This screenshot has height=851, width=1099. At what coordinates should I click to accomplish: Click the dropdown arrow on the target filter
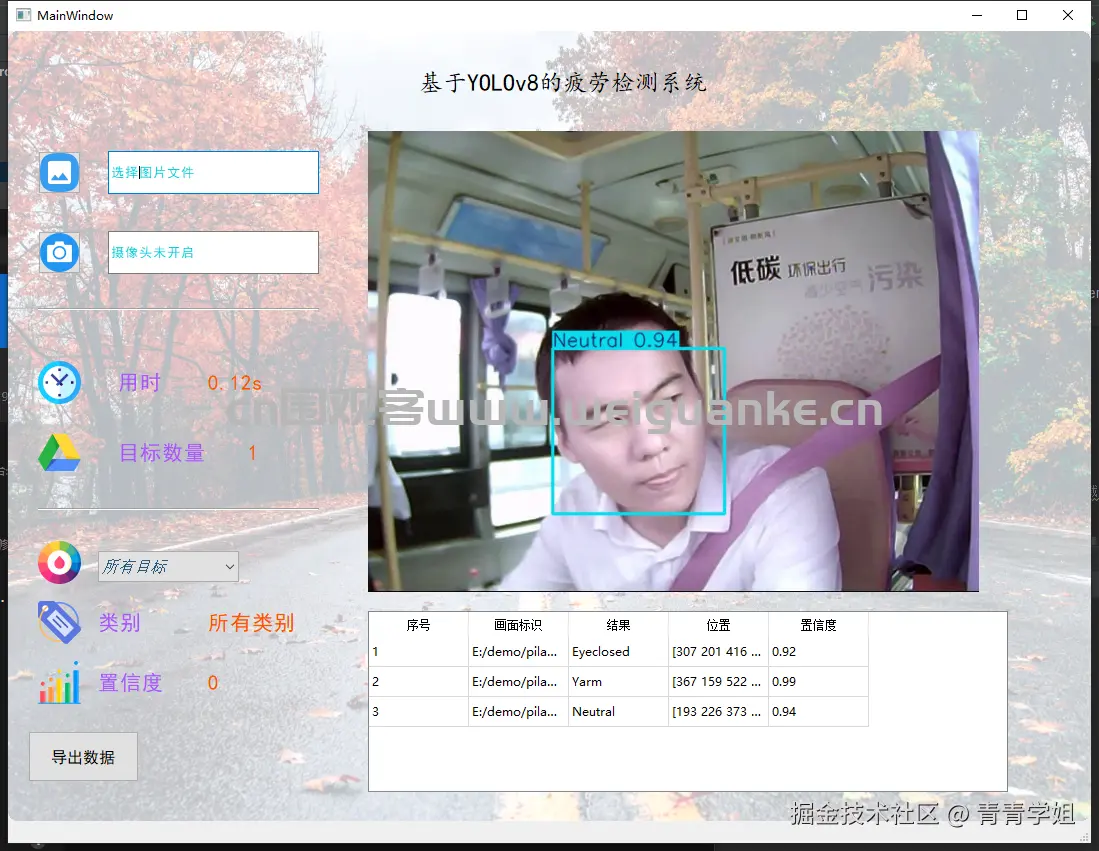[x=231, y=566]
